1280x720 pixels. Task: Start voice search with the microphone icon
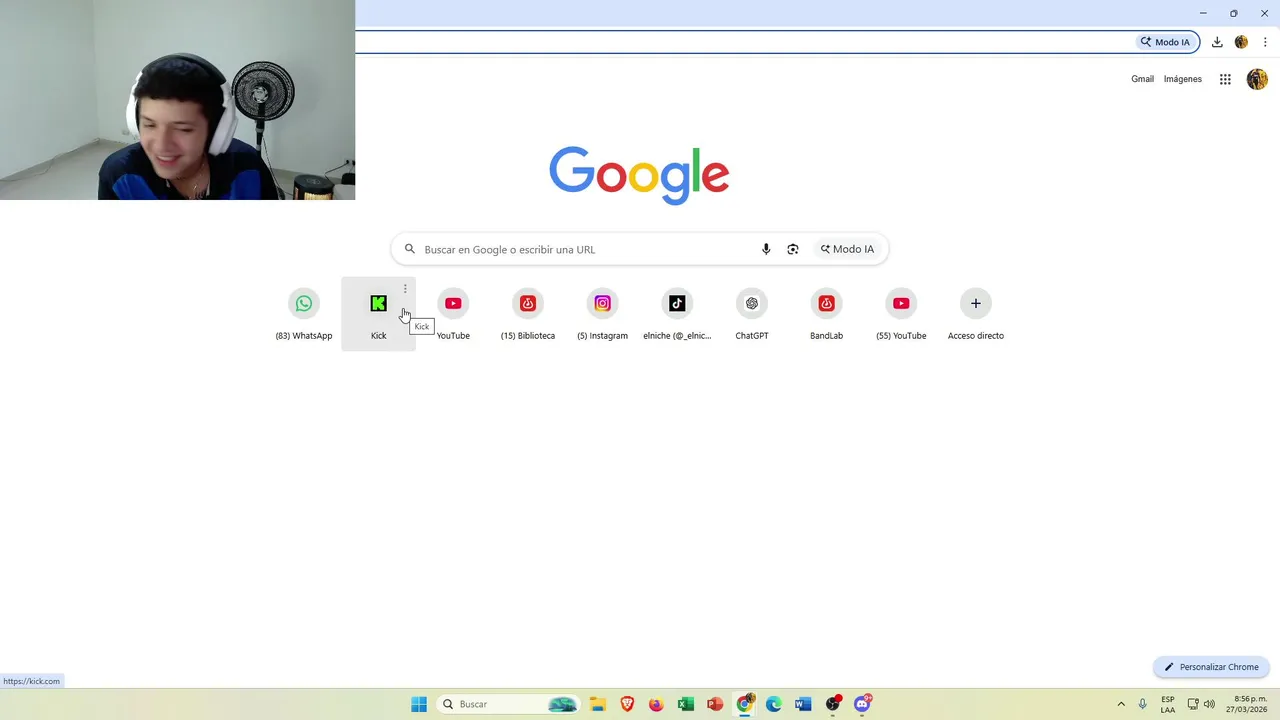[766, 249]
